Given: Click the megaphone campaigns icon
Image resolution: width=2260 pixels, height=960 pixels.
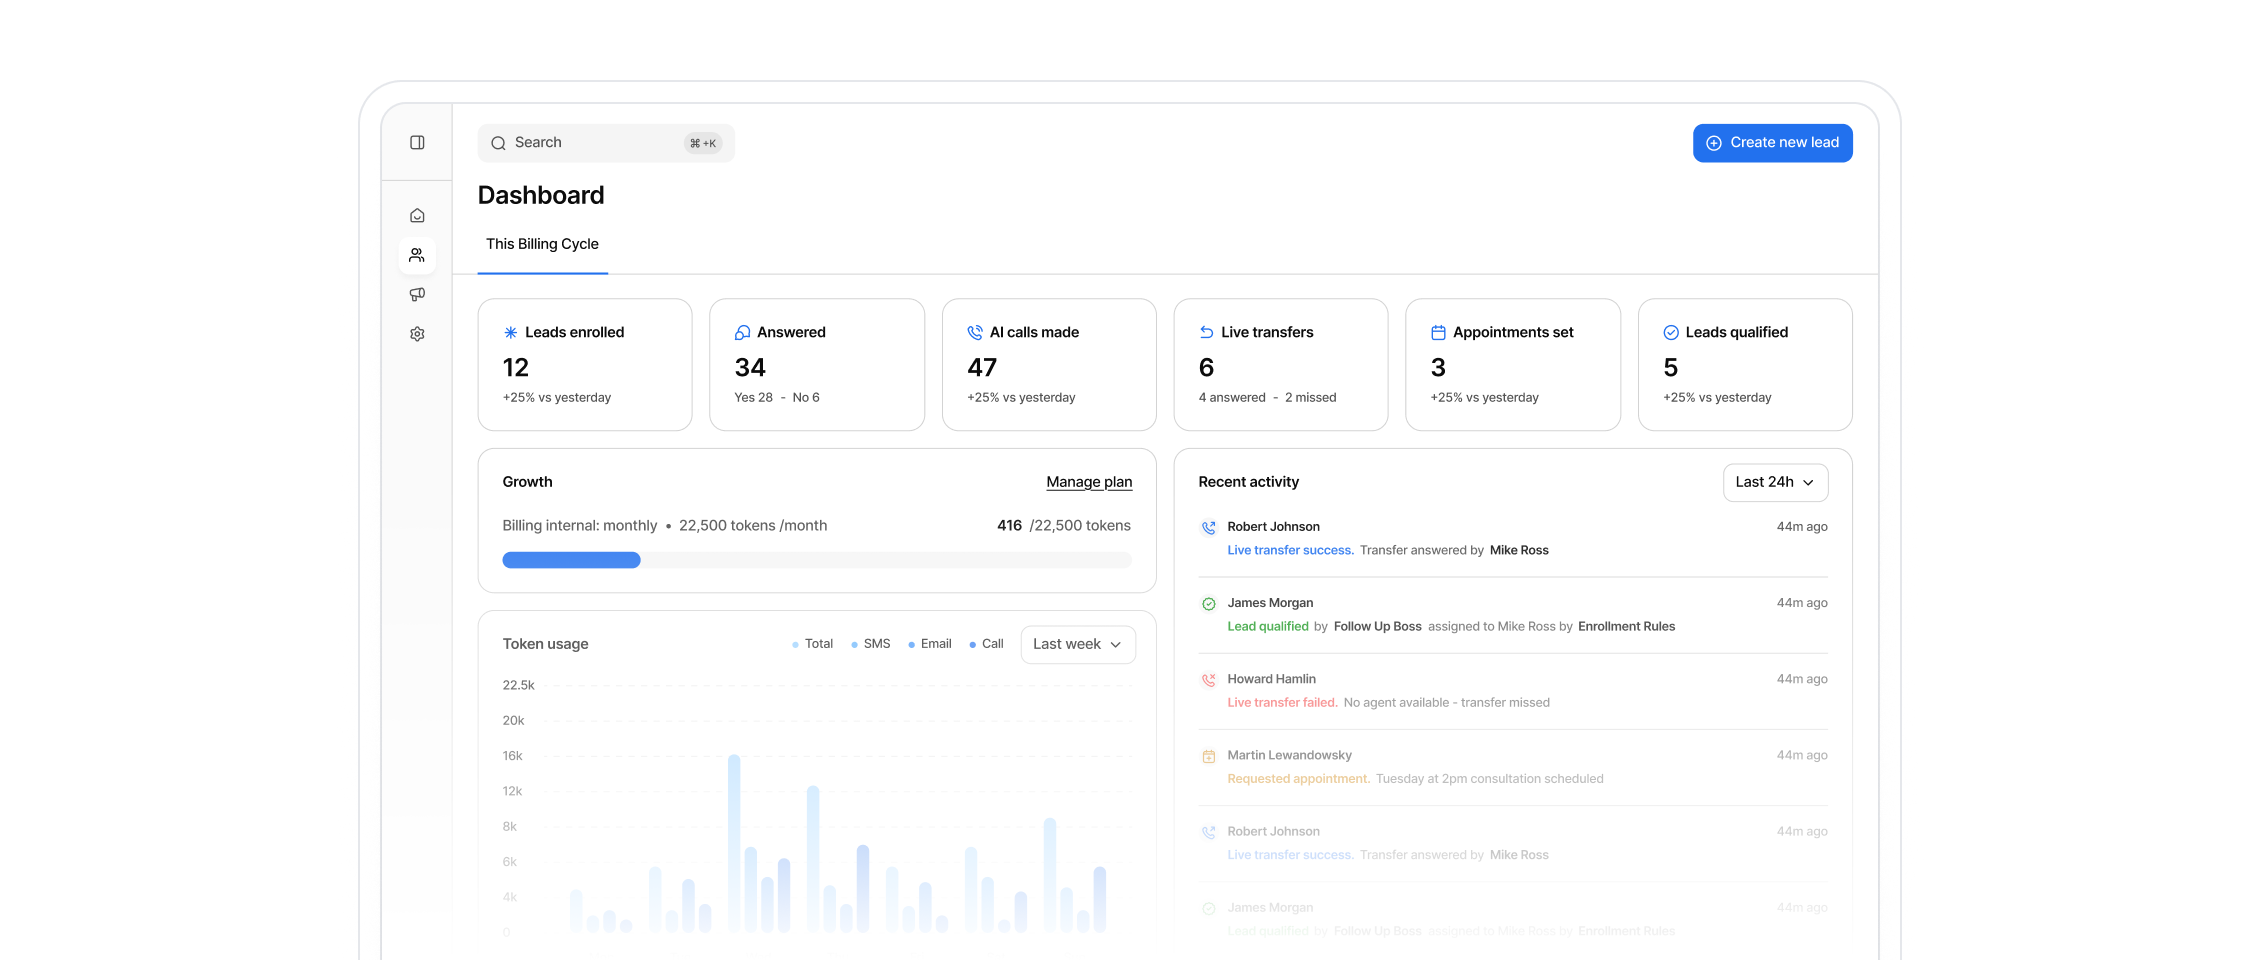Looking at the screenshot, I should (417, 294).
